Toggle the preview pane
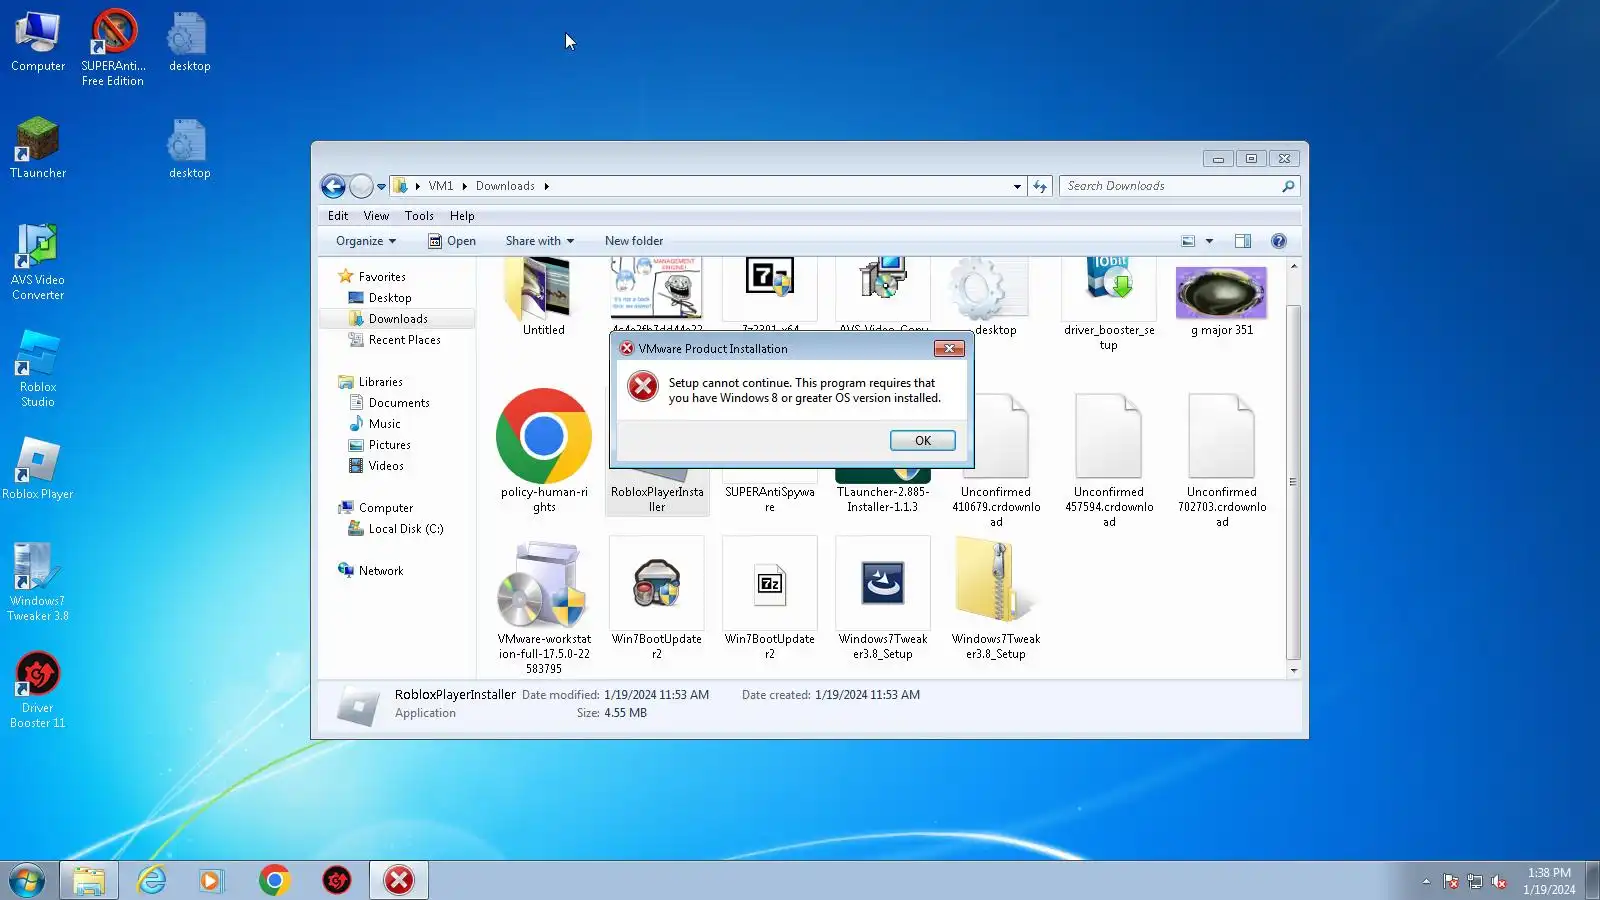This screenshot has width=1600, height=900. 1243,241
